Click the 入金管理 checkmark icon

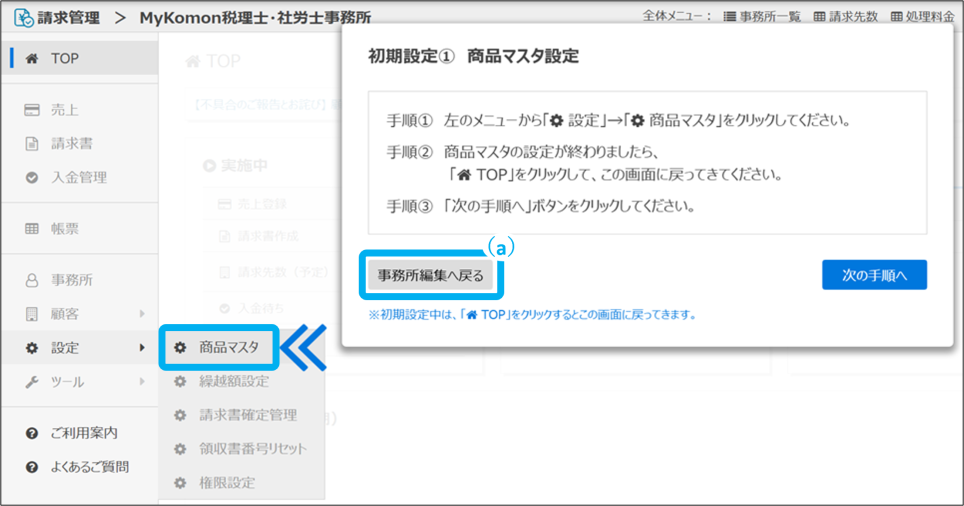click(32, 177)
